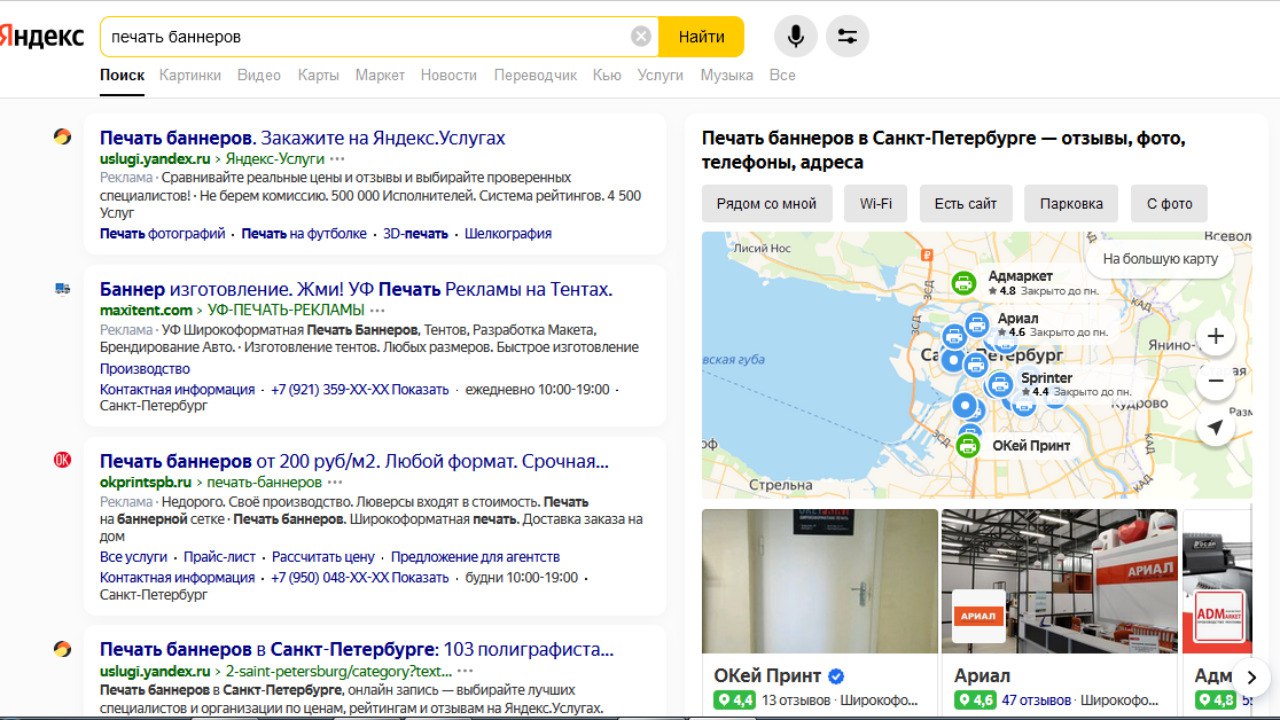Open the Прайс-лист sitelink
This screenshot has height=720, width=1280.
click(219, 557)
